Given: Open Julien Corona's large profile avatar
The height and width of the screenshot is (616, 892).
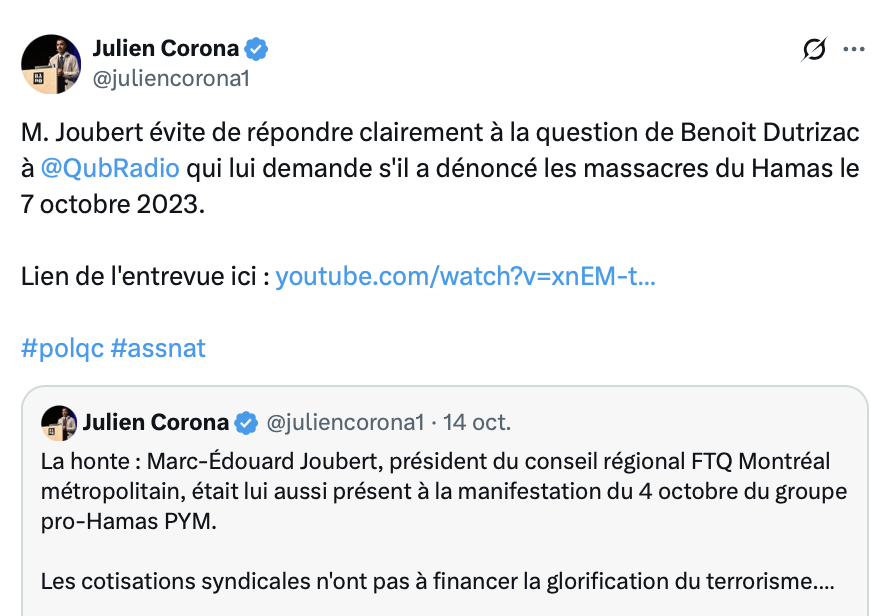Looking at the screenshot, I should (x=51, y=64).
